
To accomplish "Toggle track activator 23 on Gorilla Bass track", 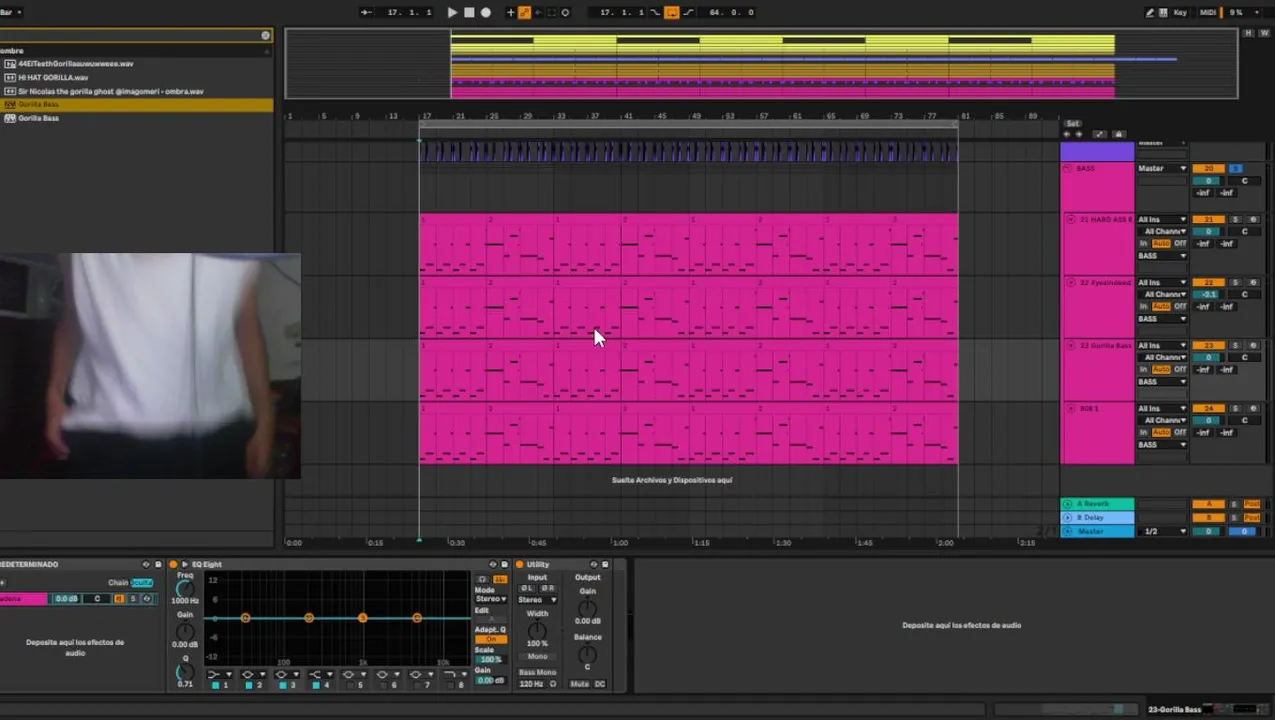I will coord(1209,345).
